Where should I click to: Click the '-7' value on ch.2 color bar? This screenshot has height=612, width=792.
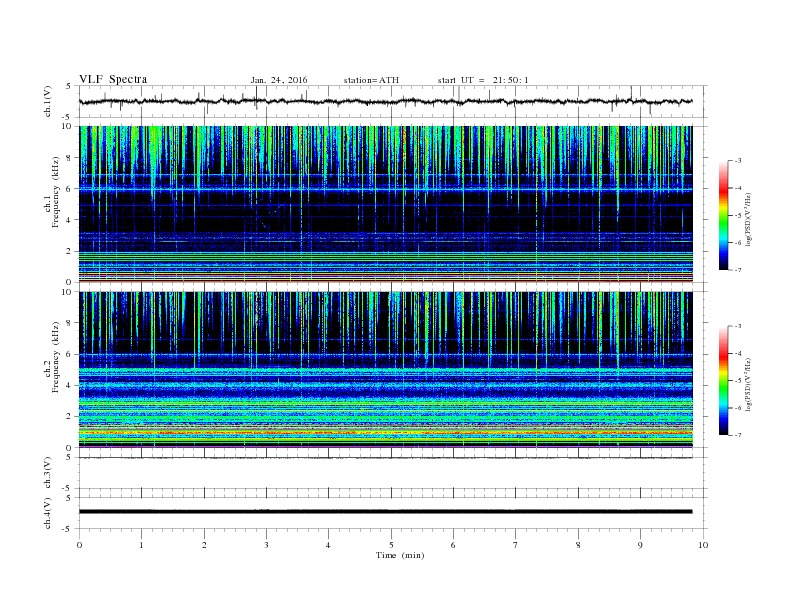click(x=738, y=435)
